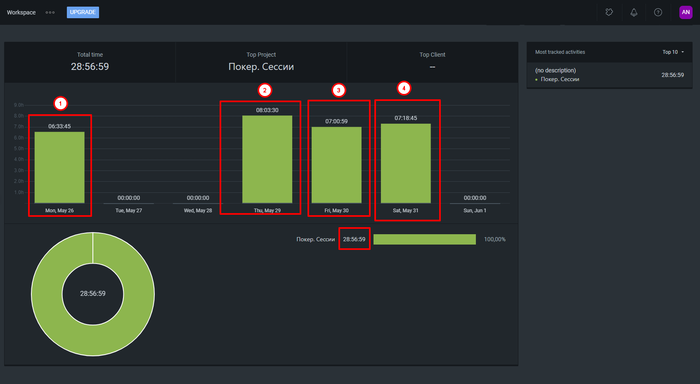Select the Thu, May 29 green bar
700x384 pixels.
(267, 159)
